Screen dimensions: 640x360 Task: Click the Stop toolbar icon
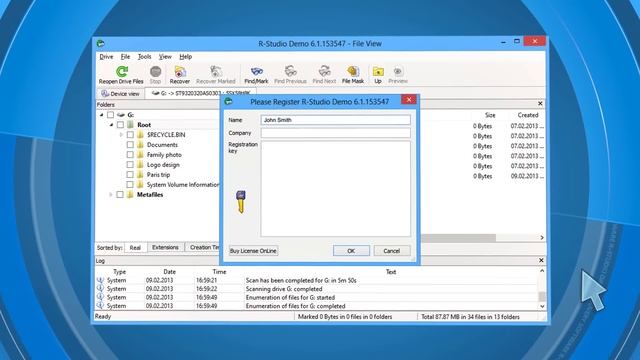(x=156, y=72)
